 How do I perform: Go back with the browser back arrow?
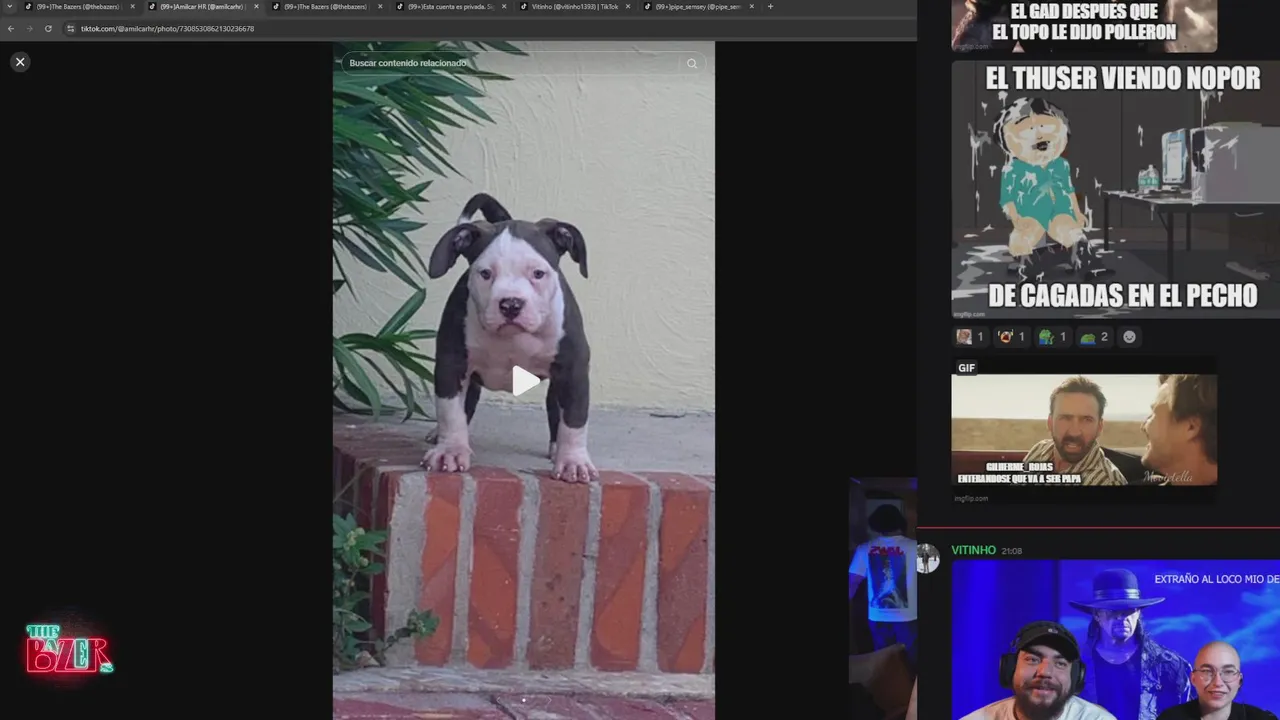pos(11,29)
